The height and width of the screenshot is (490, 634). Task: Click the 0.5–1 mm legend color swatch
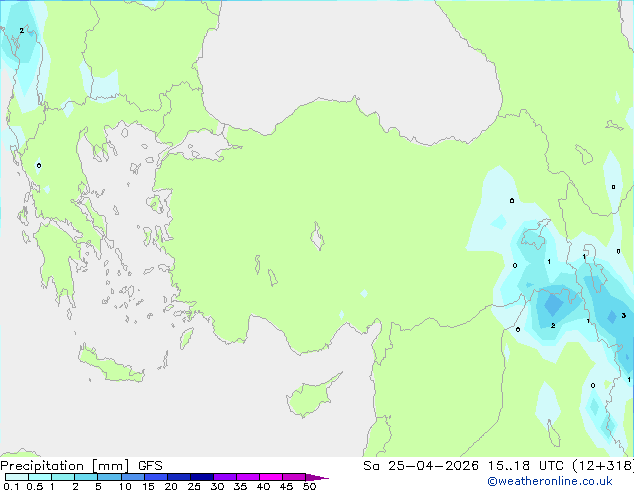click(40, 477)
